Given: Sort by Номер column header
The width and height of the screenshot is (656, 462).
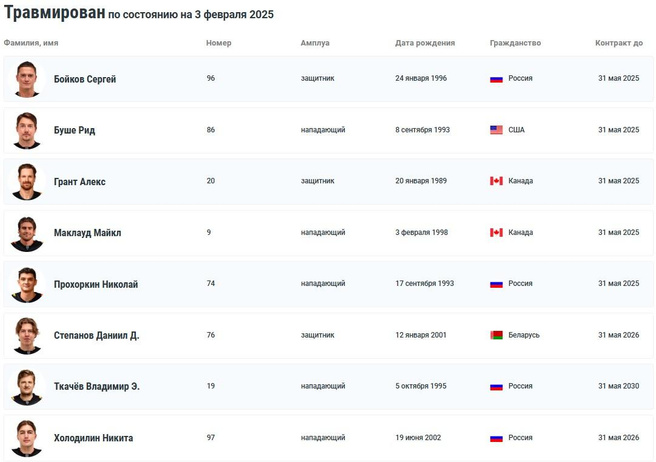Looking at the screenshot, I should [218, 43].
